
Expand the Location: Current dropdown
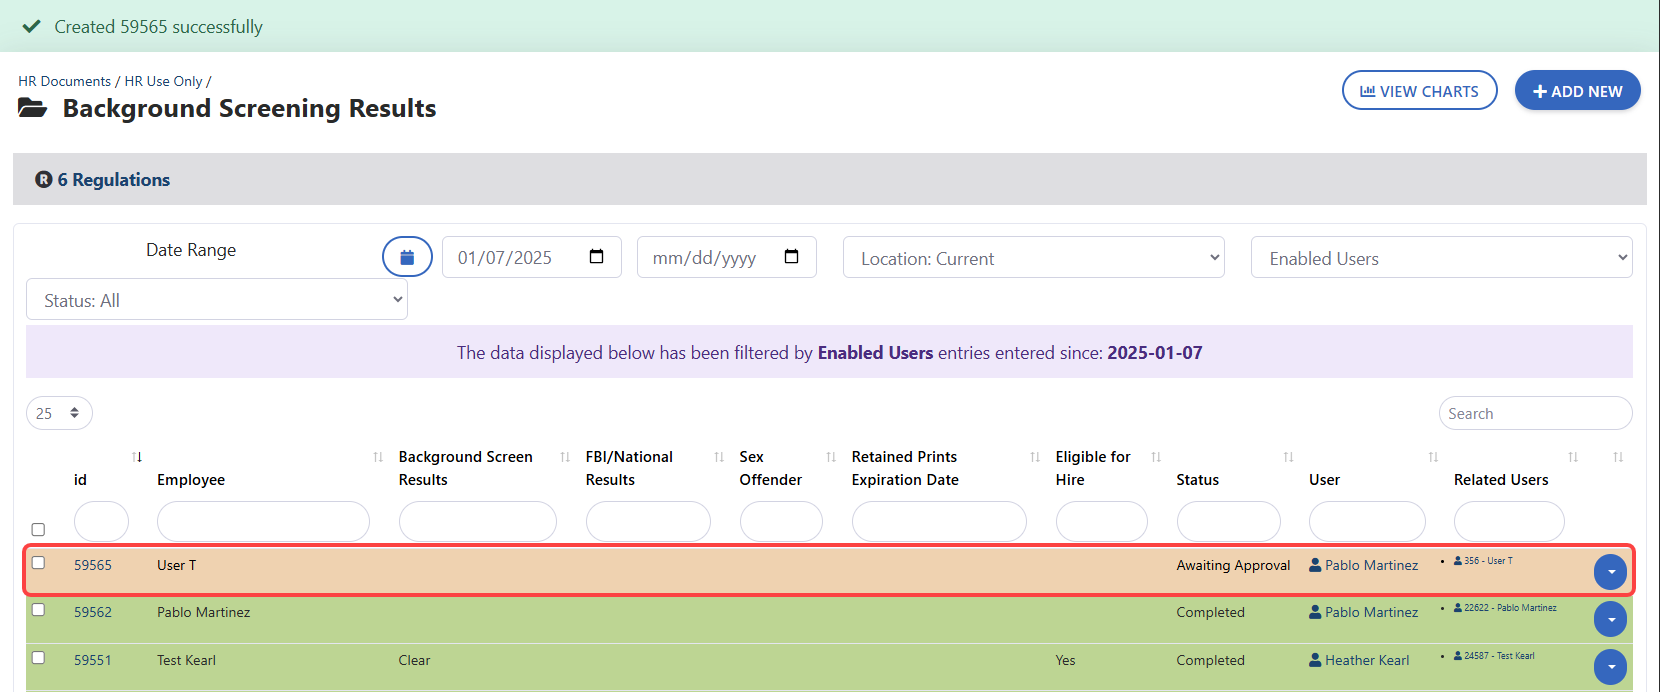[1033, 258]
